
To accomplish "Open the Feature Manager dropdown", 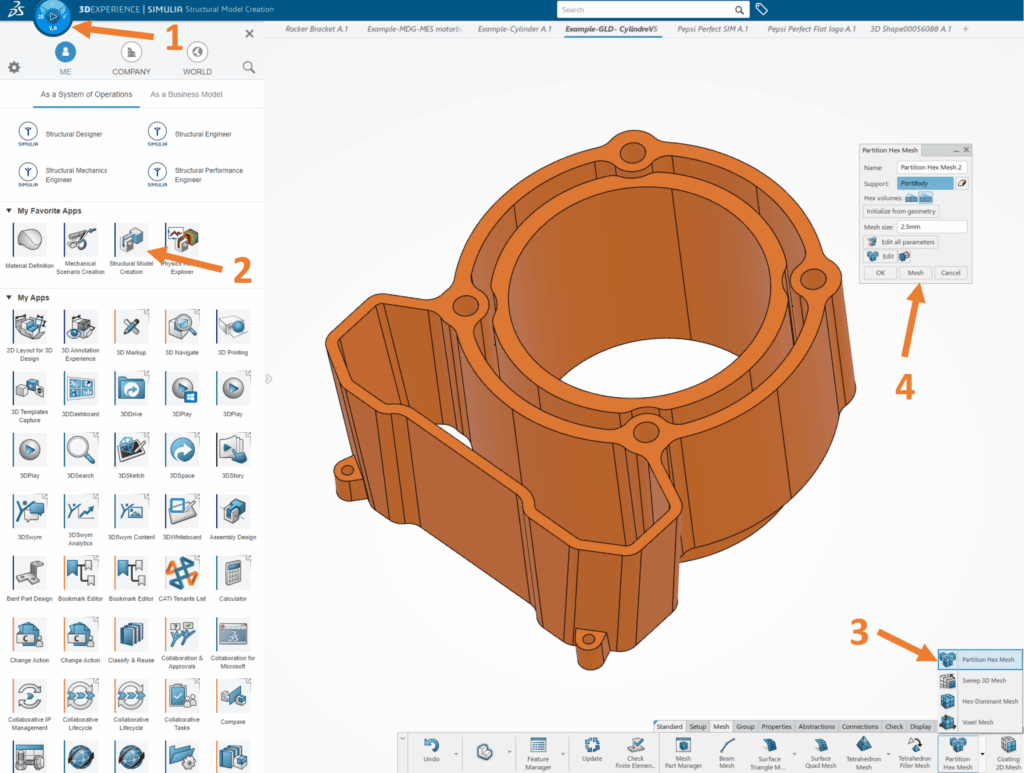I will (562, 754).
